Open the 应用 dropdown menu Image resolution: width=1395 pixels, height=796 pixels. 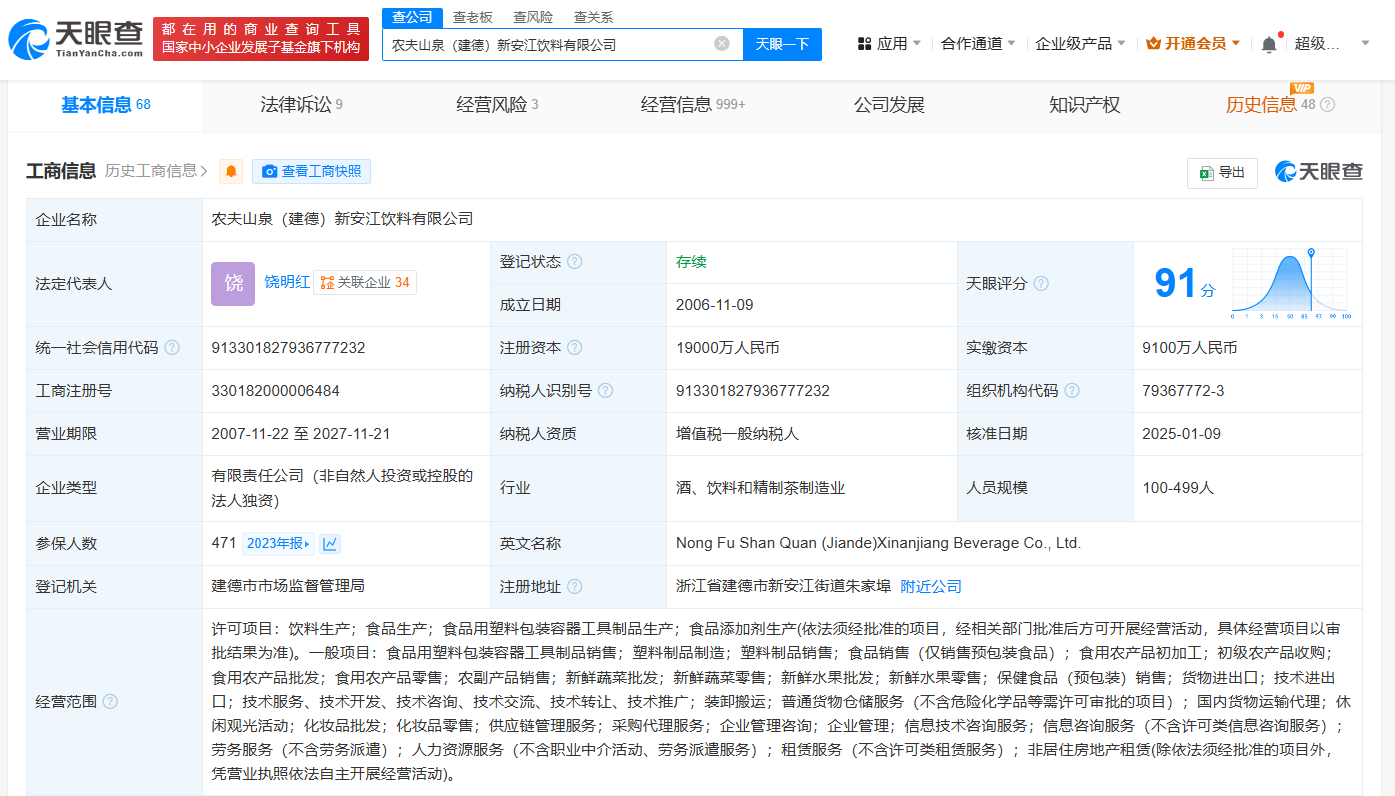pyautogui.click(x=891, y=44)
